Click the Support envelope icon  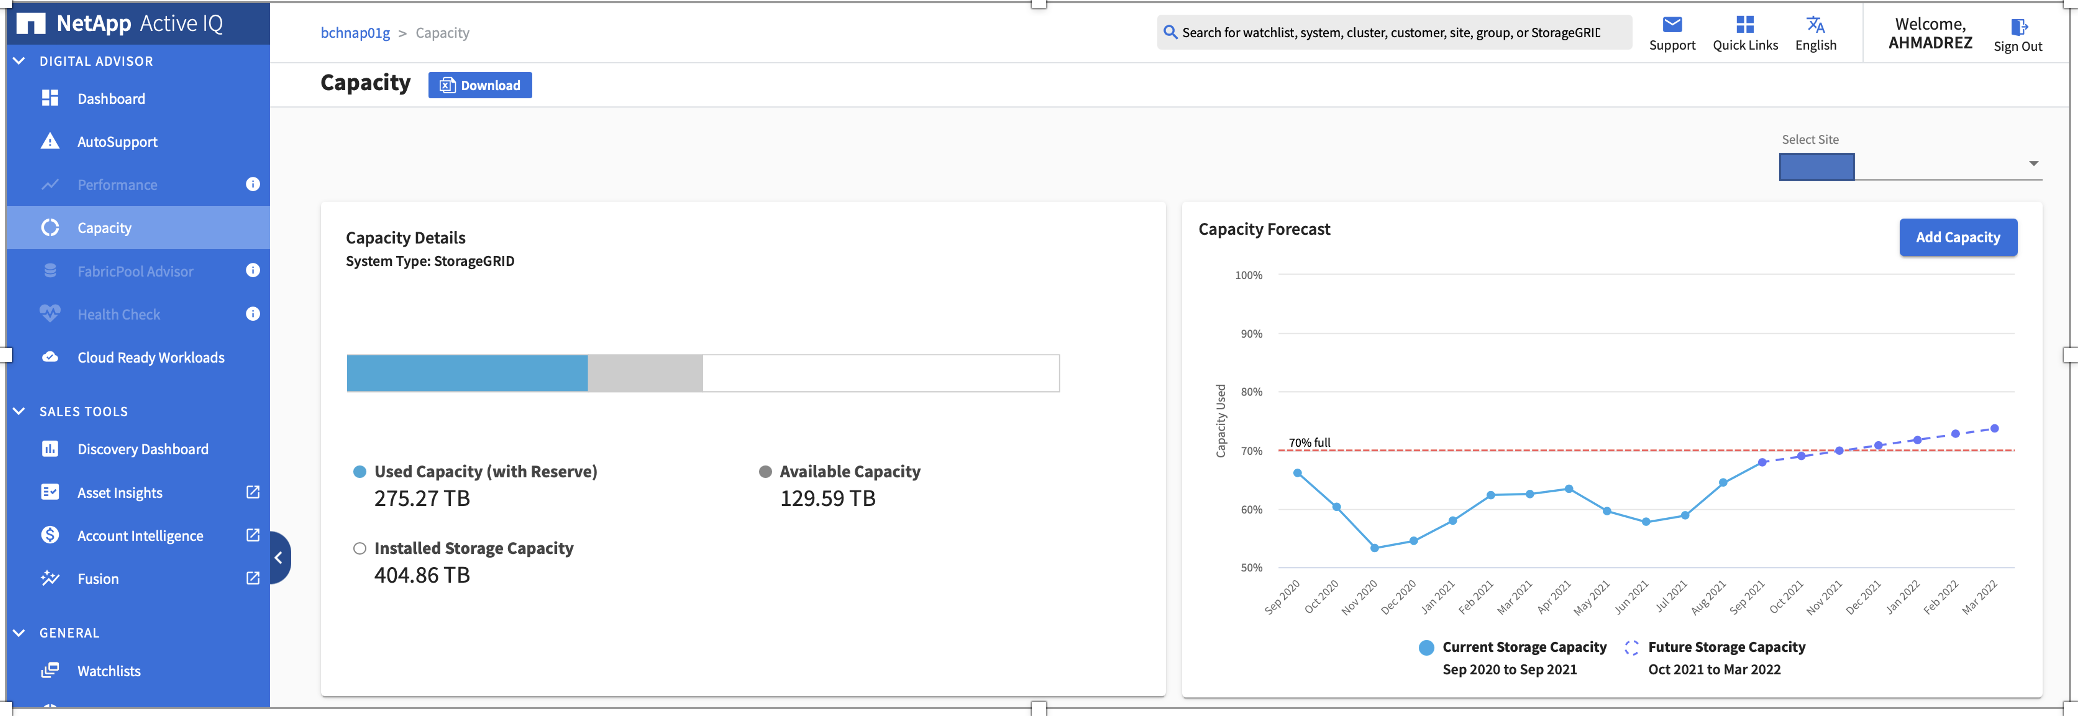pos(1672,25)
